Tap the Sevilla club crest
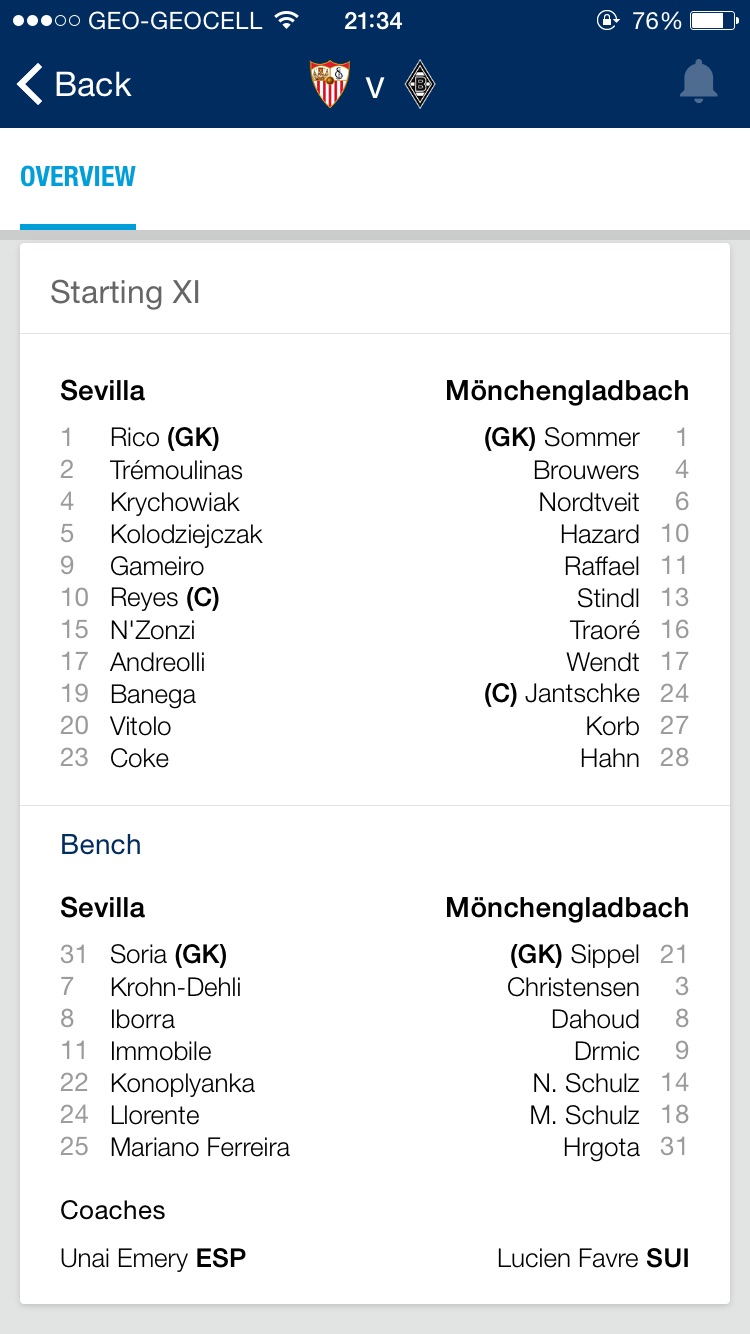 330,85
